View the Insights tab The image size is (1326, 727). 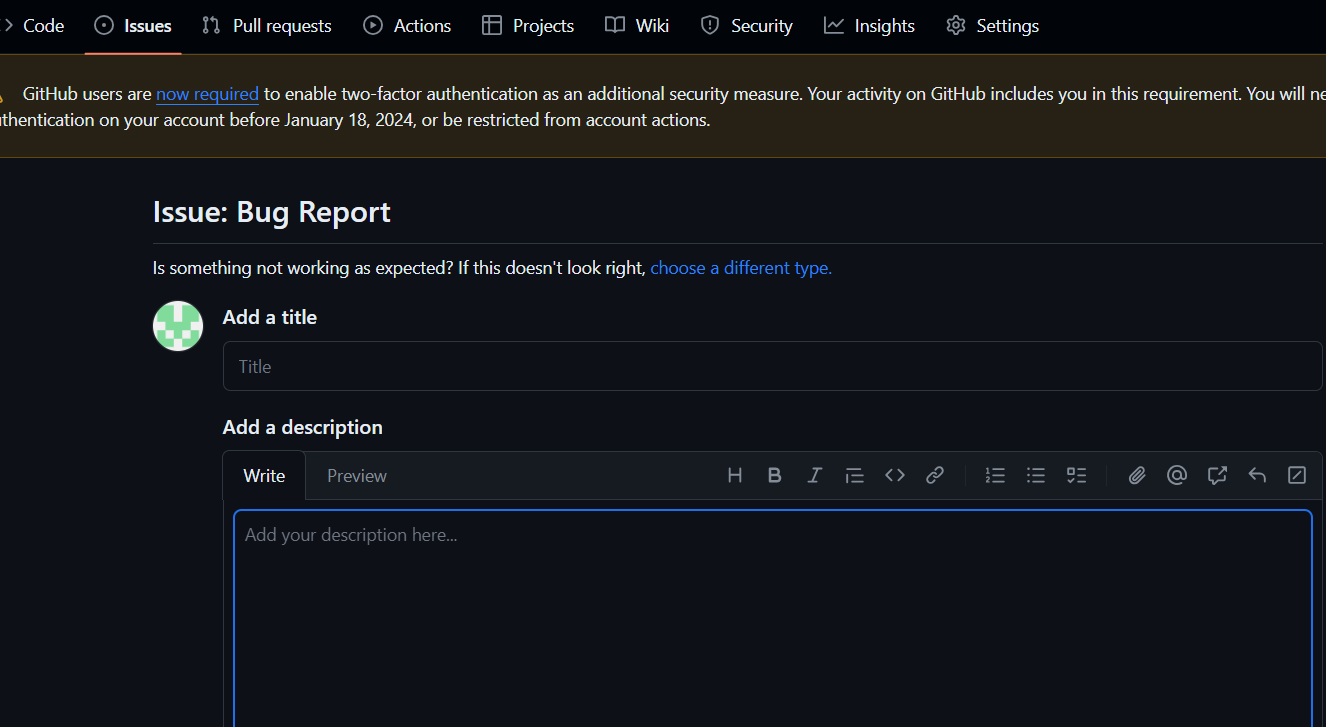coord(869,26)
